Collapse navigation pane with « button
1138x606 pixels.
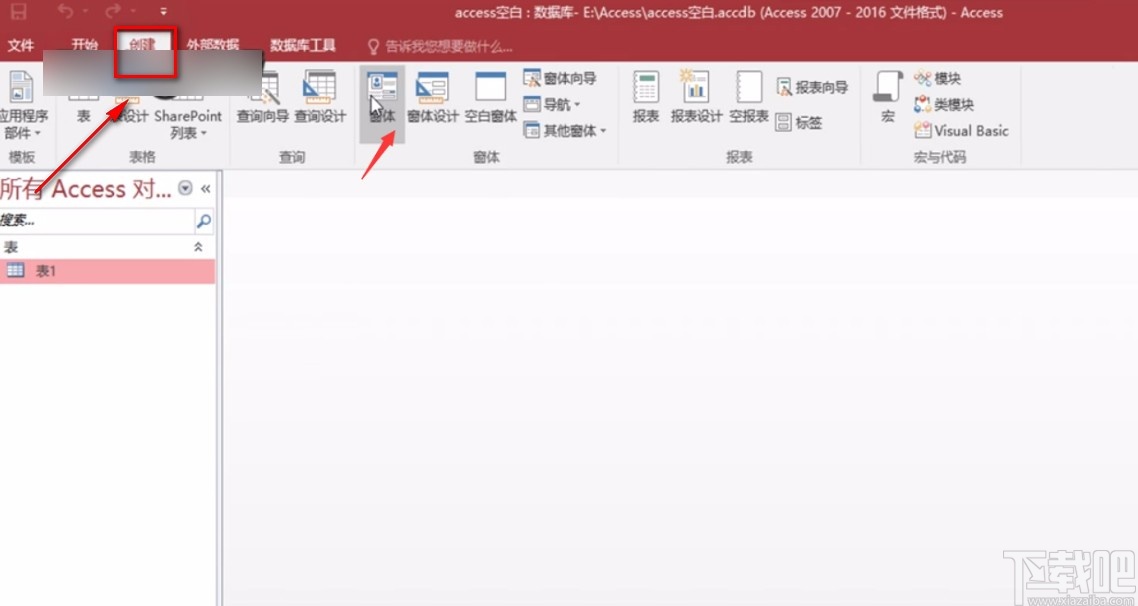(205, 188)
